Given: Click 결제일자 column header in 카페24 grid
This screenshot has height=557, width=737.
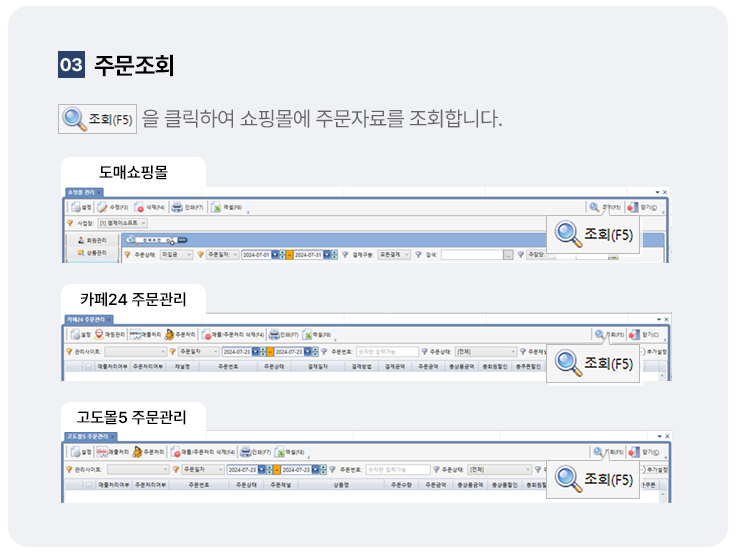Looking at the screenshot, I should click(x=318, y=367).
